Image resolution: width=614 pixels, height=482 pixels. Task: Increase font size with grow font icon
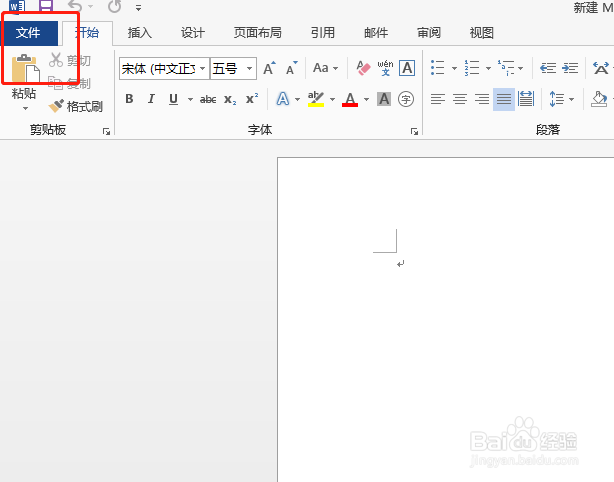pyautogui.click(x=269, y=69)
